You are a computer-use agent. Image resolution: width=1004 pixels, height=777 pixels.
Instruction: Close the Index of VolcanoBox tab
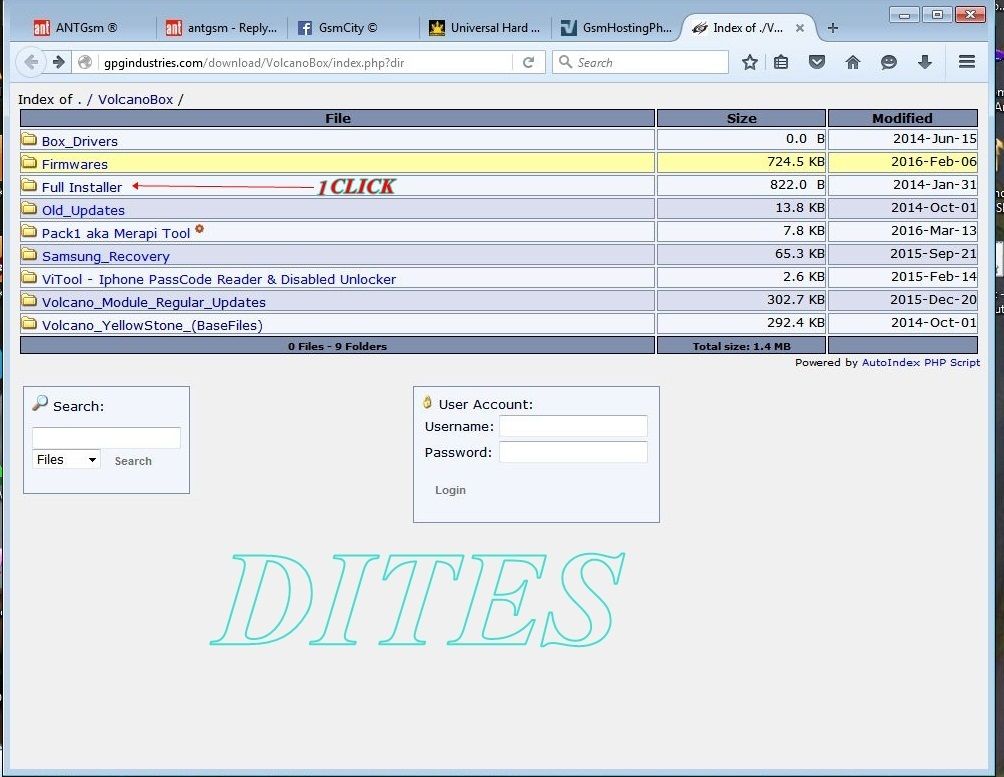[799, 28]
